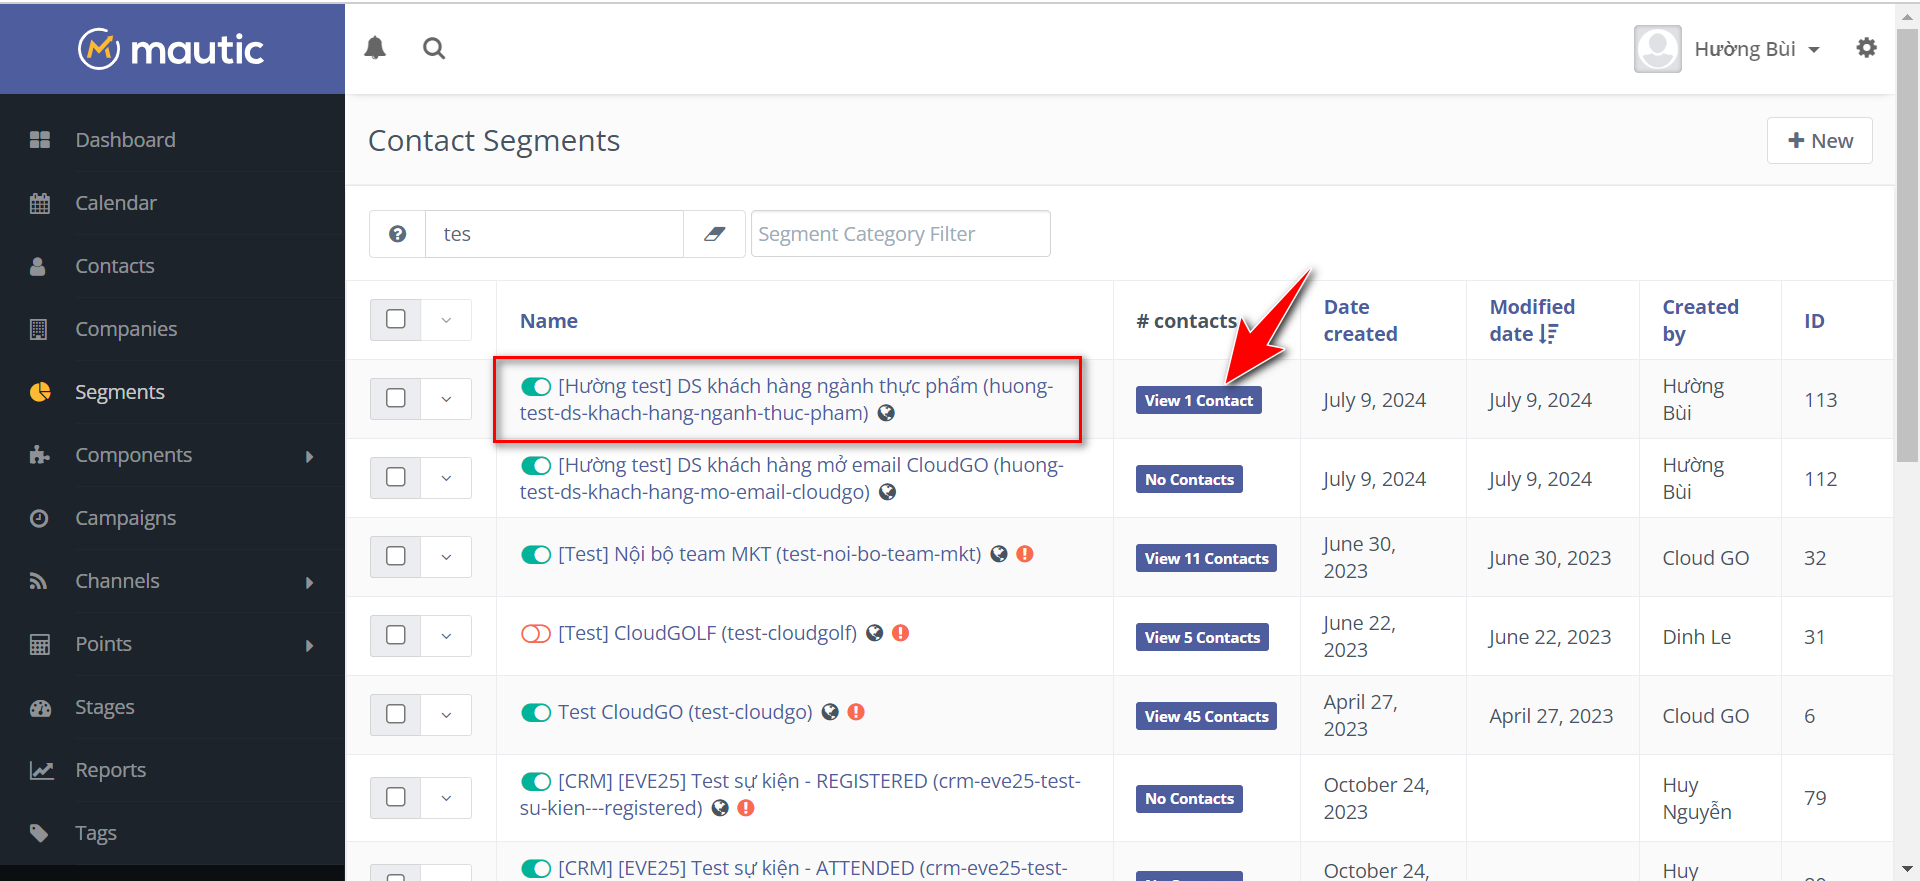Click the eraser icon to clear search
This screenshot has height=881, width=1920.
(714, 234)
